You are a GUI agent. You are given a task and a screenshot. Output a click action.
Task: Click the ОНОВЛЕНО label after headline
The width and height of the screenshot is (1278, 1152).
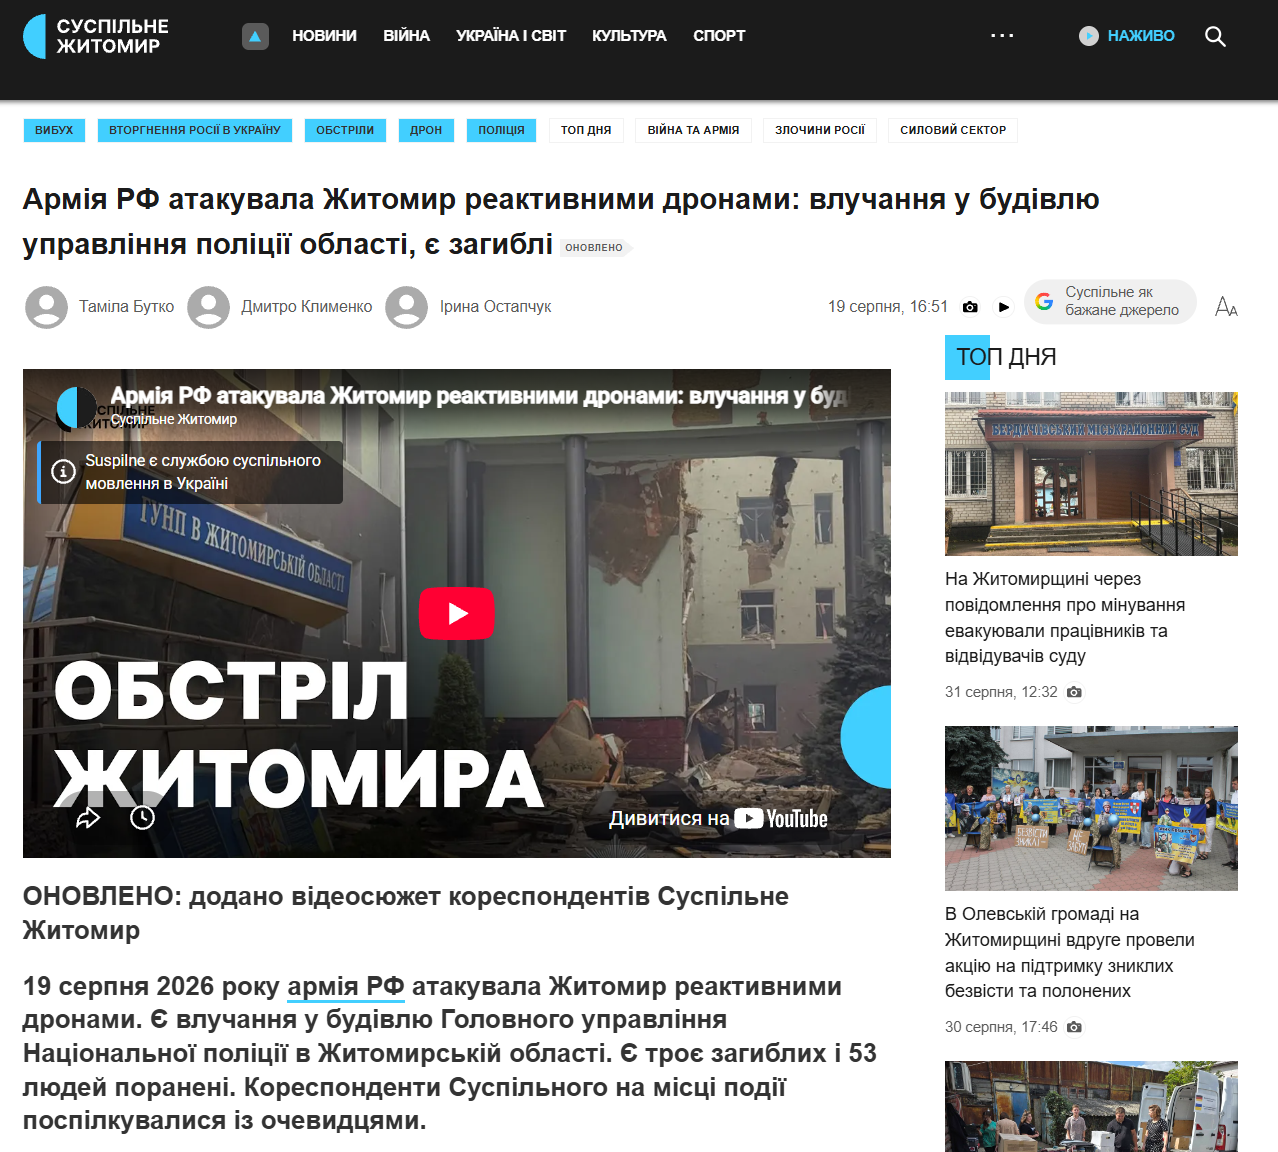[x=595, y=247]
